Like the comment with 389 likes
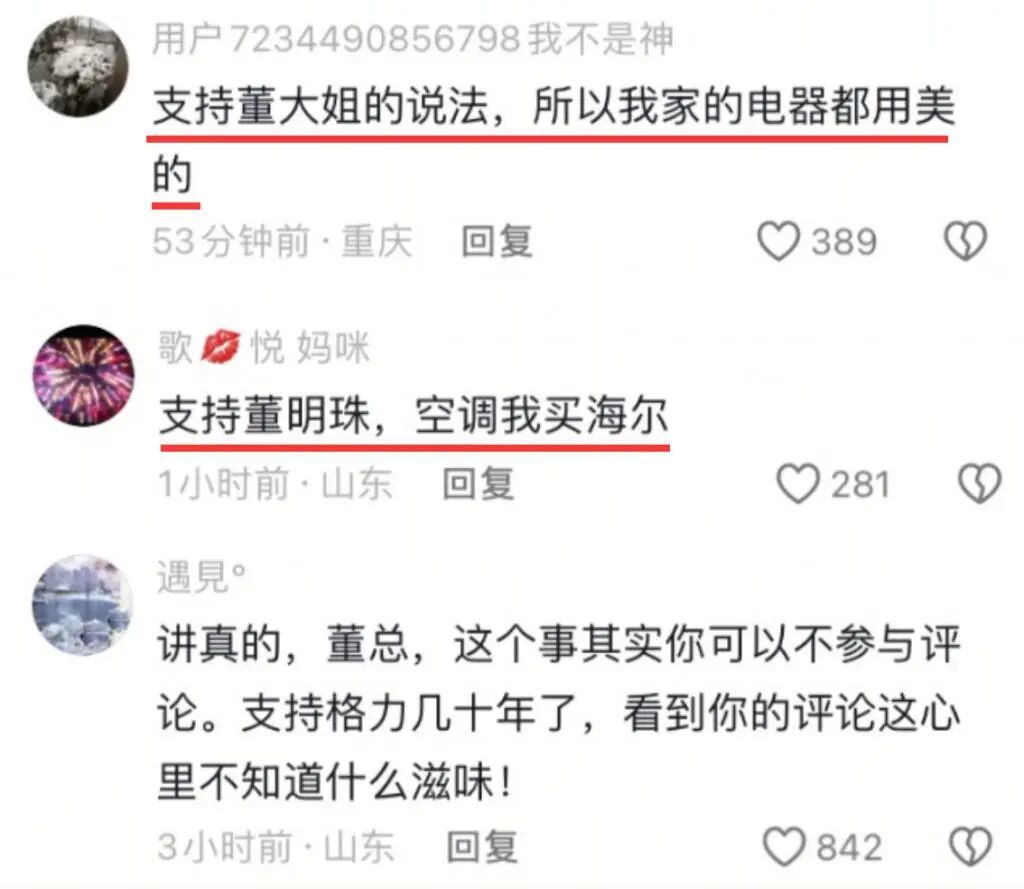The width and height of the screenshot is (1024, 889). pos(778,241)
